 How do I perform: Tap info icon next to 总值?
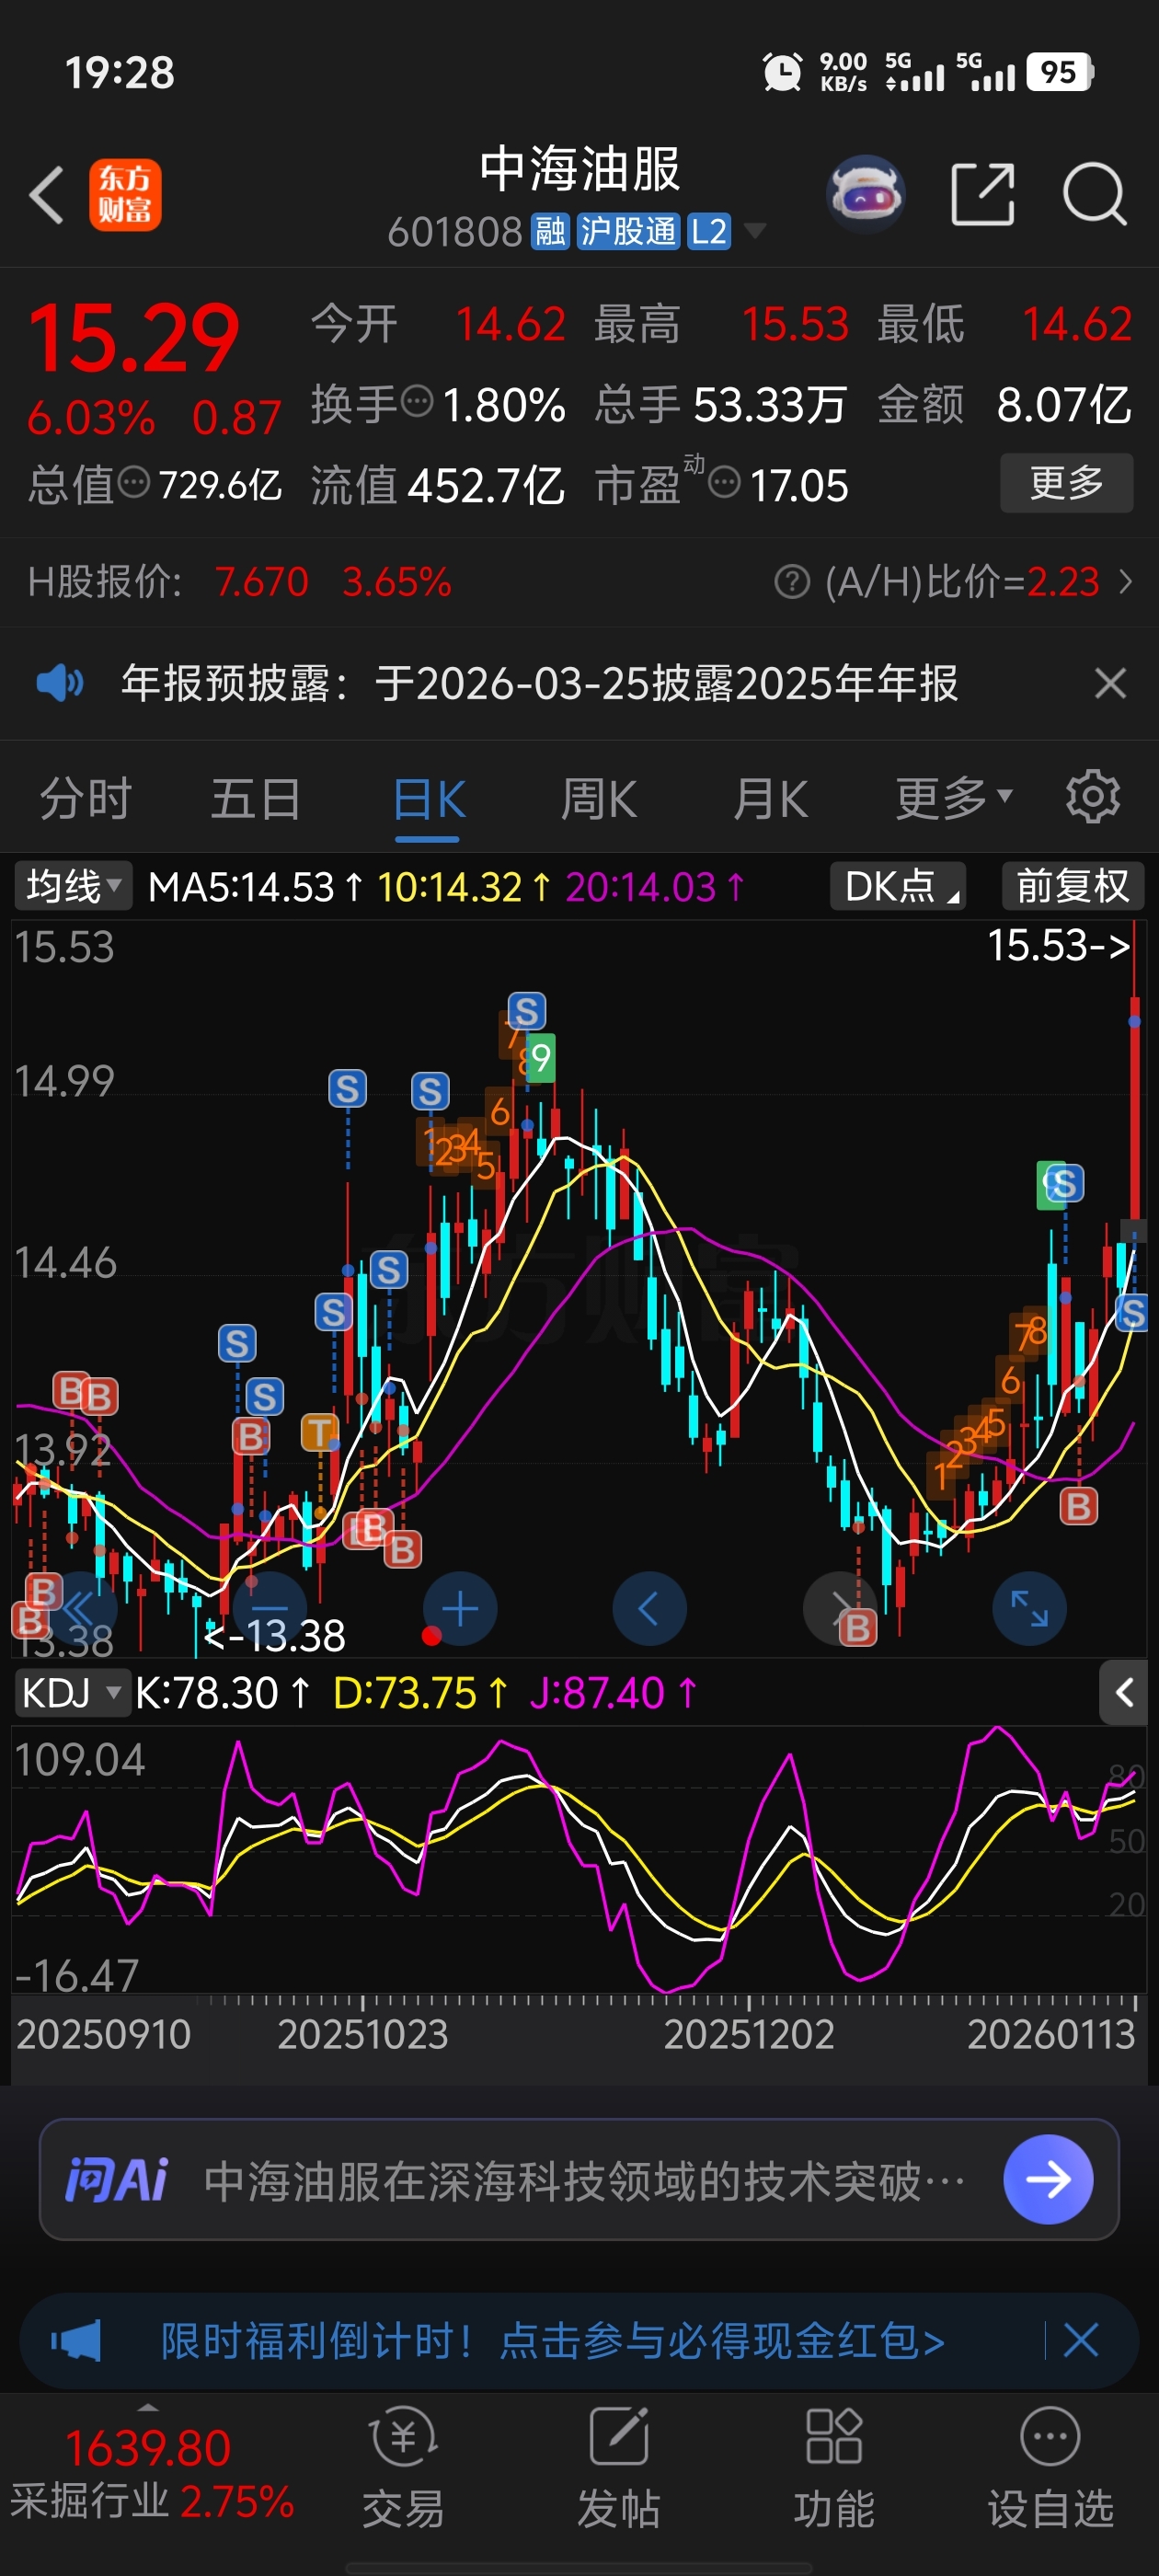pos(134,483)
